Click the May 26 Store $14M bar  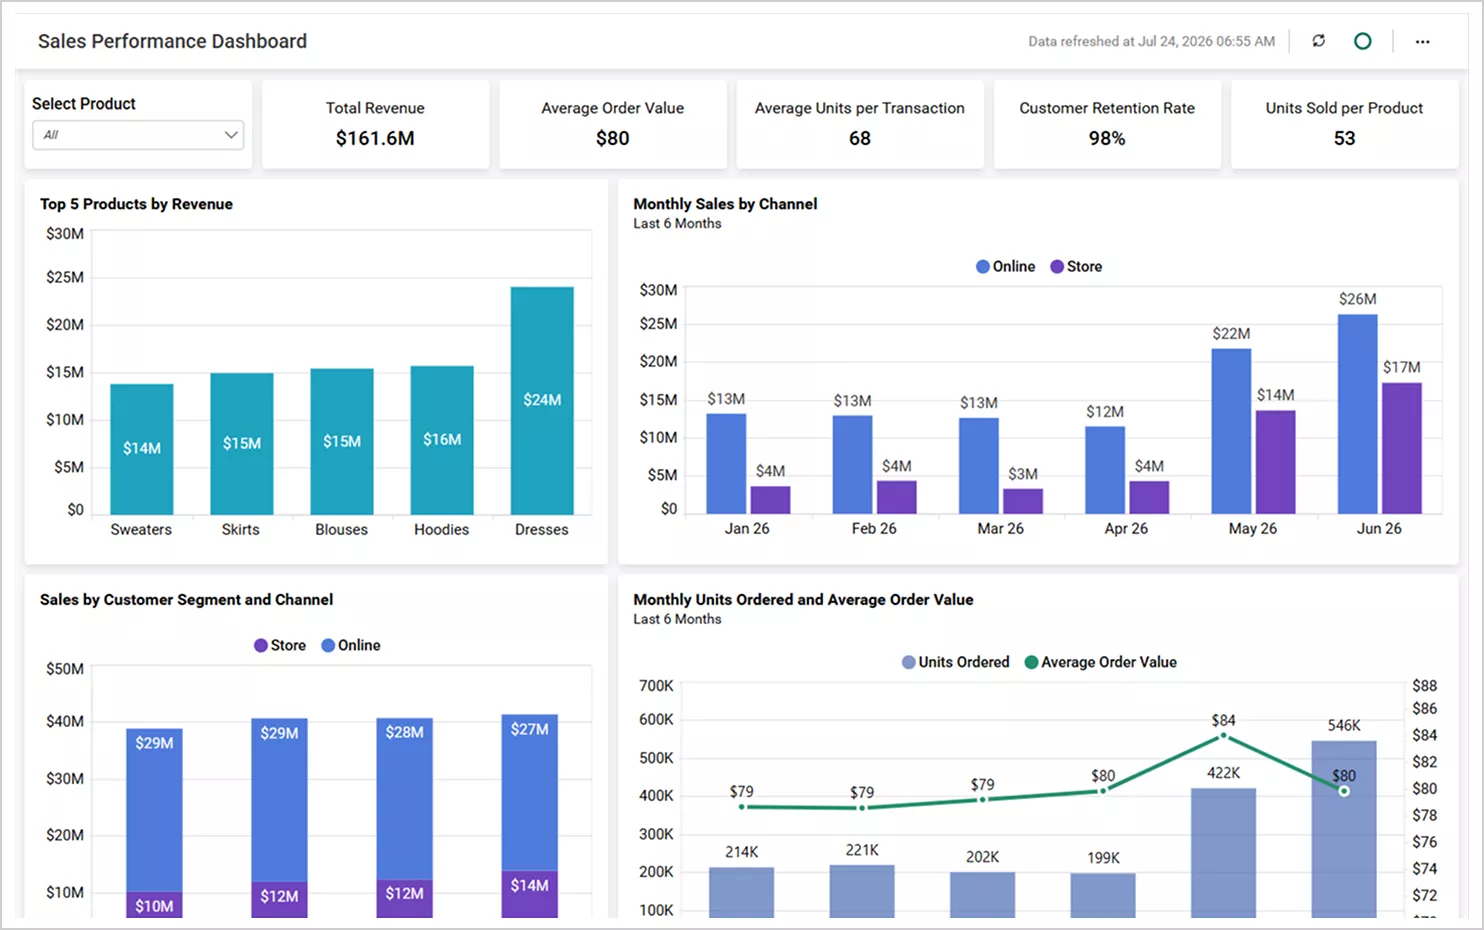(1275, 462)
